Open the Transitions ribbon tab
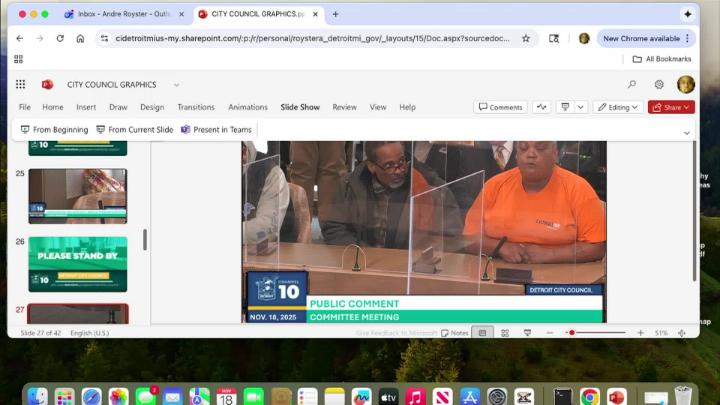The image size is (720, 405). coord(196,107)
